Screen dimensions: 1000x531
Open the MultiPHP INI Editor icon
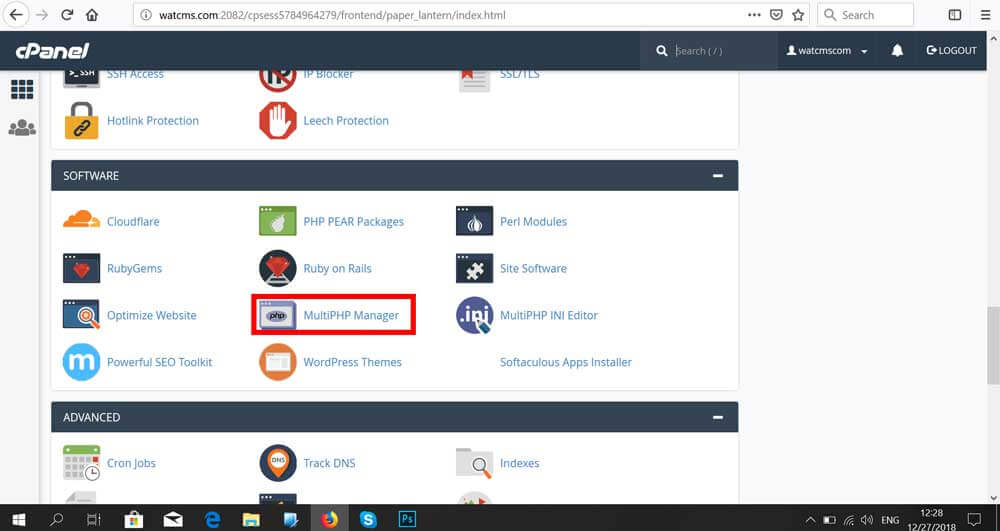[474, 315]
